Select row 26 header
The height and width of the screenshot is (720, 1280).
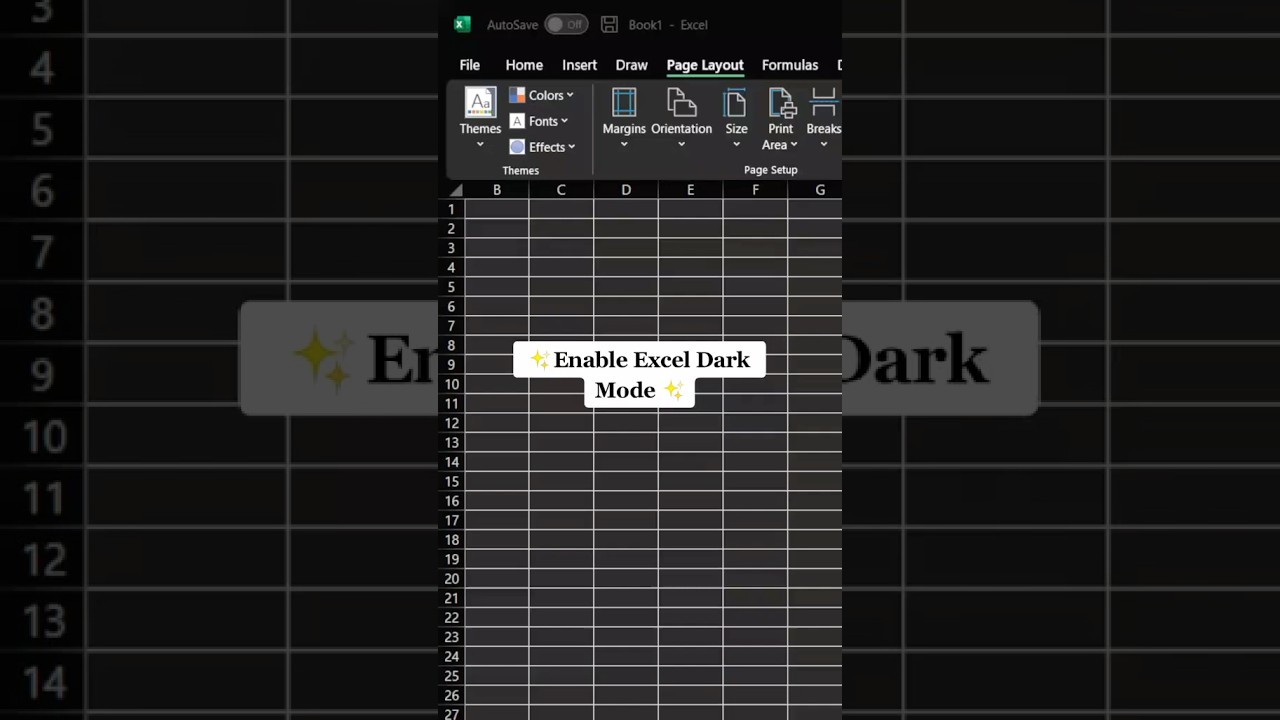pos(451,695)
